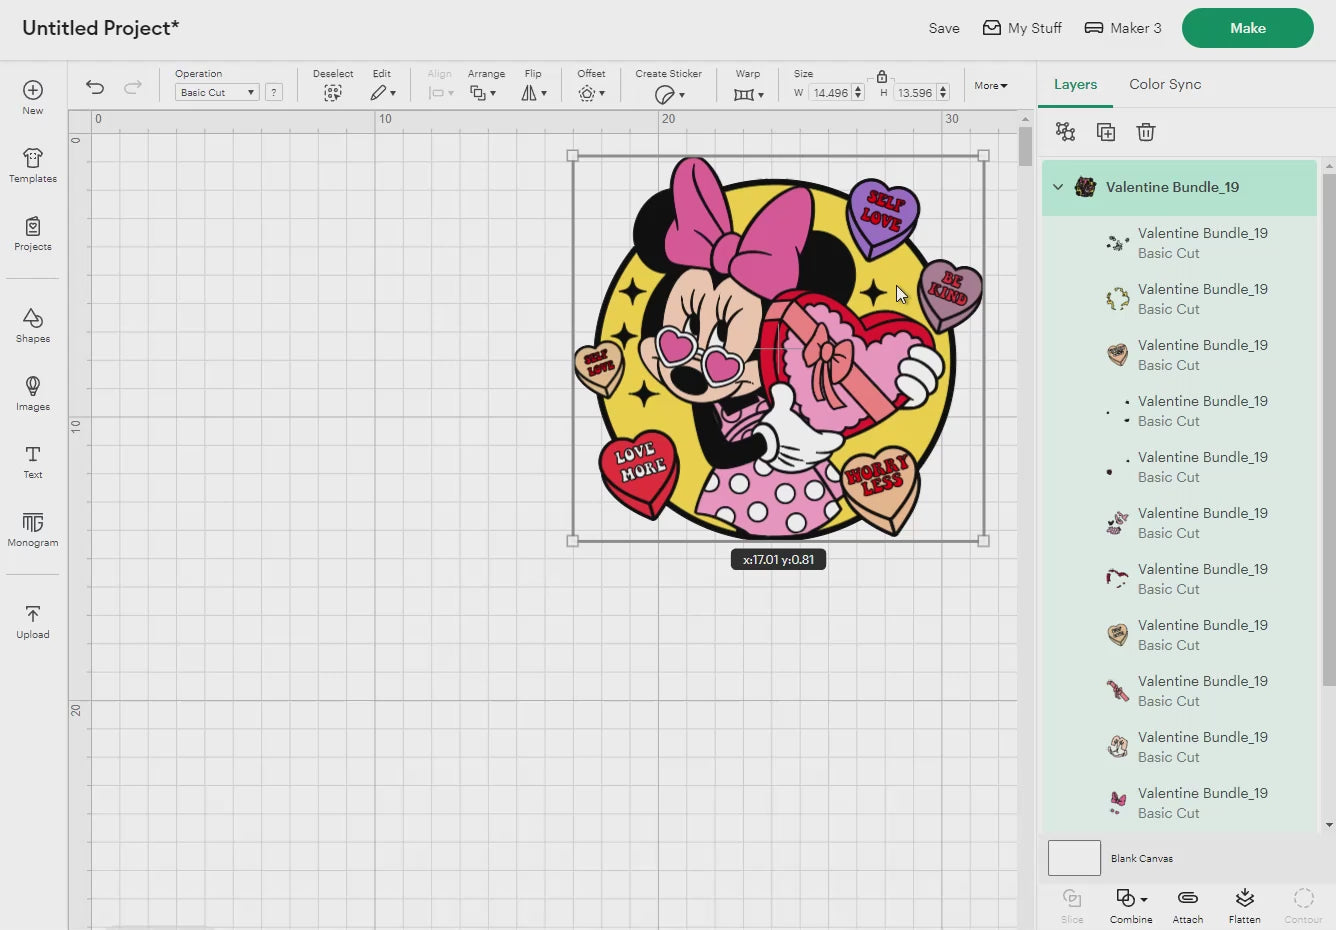This screenshot has height=930, width=1336.
Task: Click the Undo arrow
Action: (x=95, y=87)
